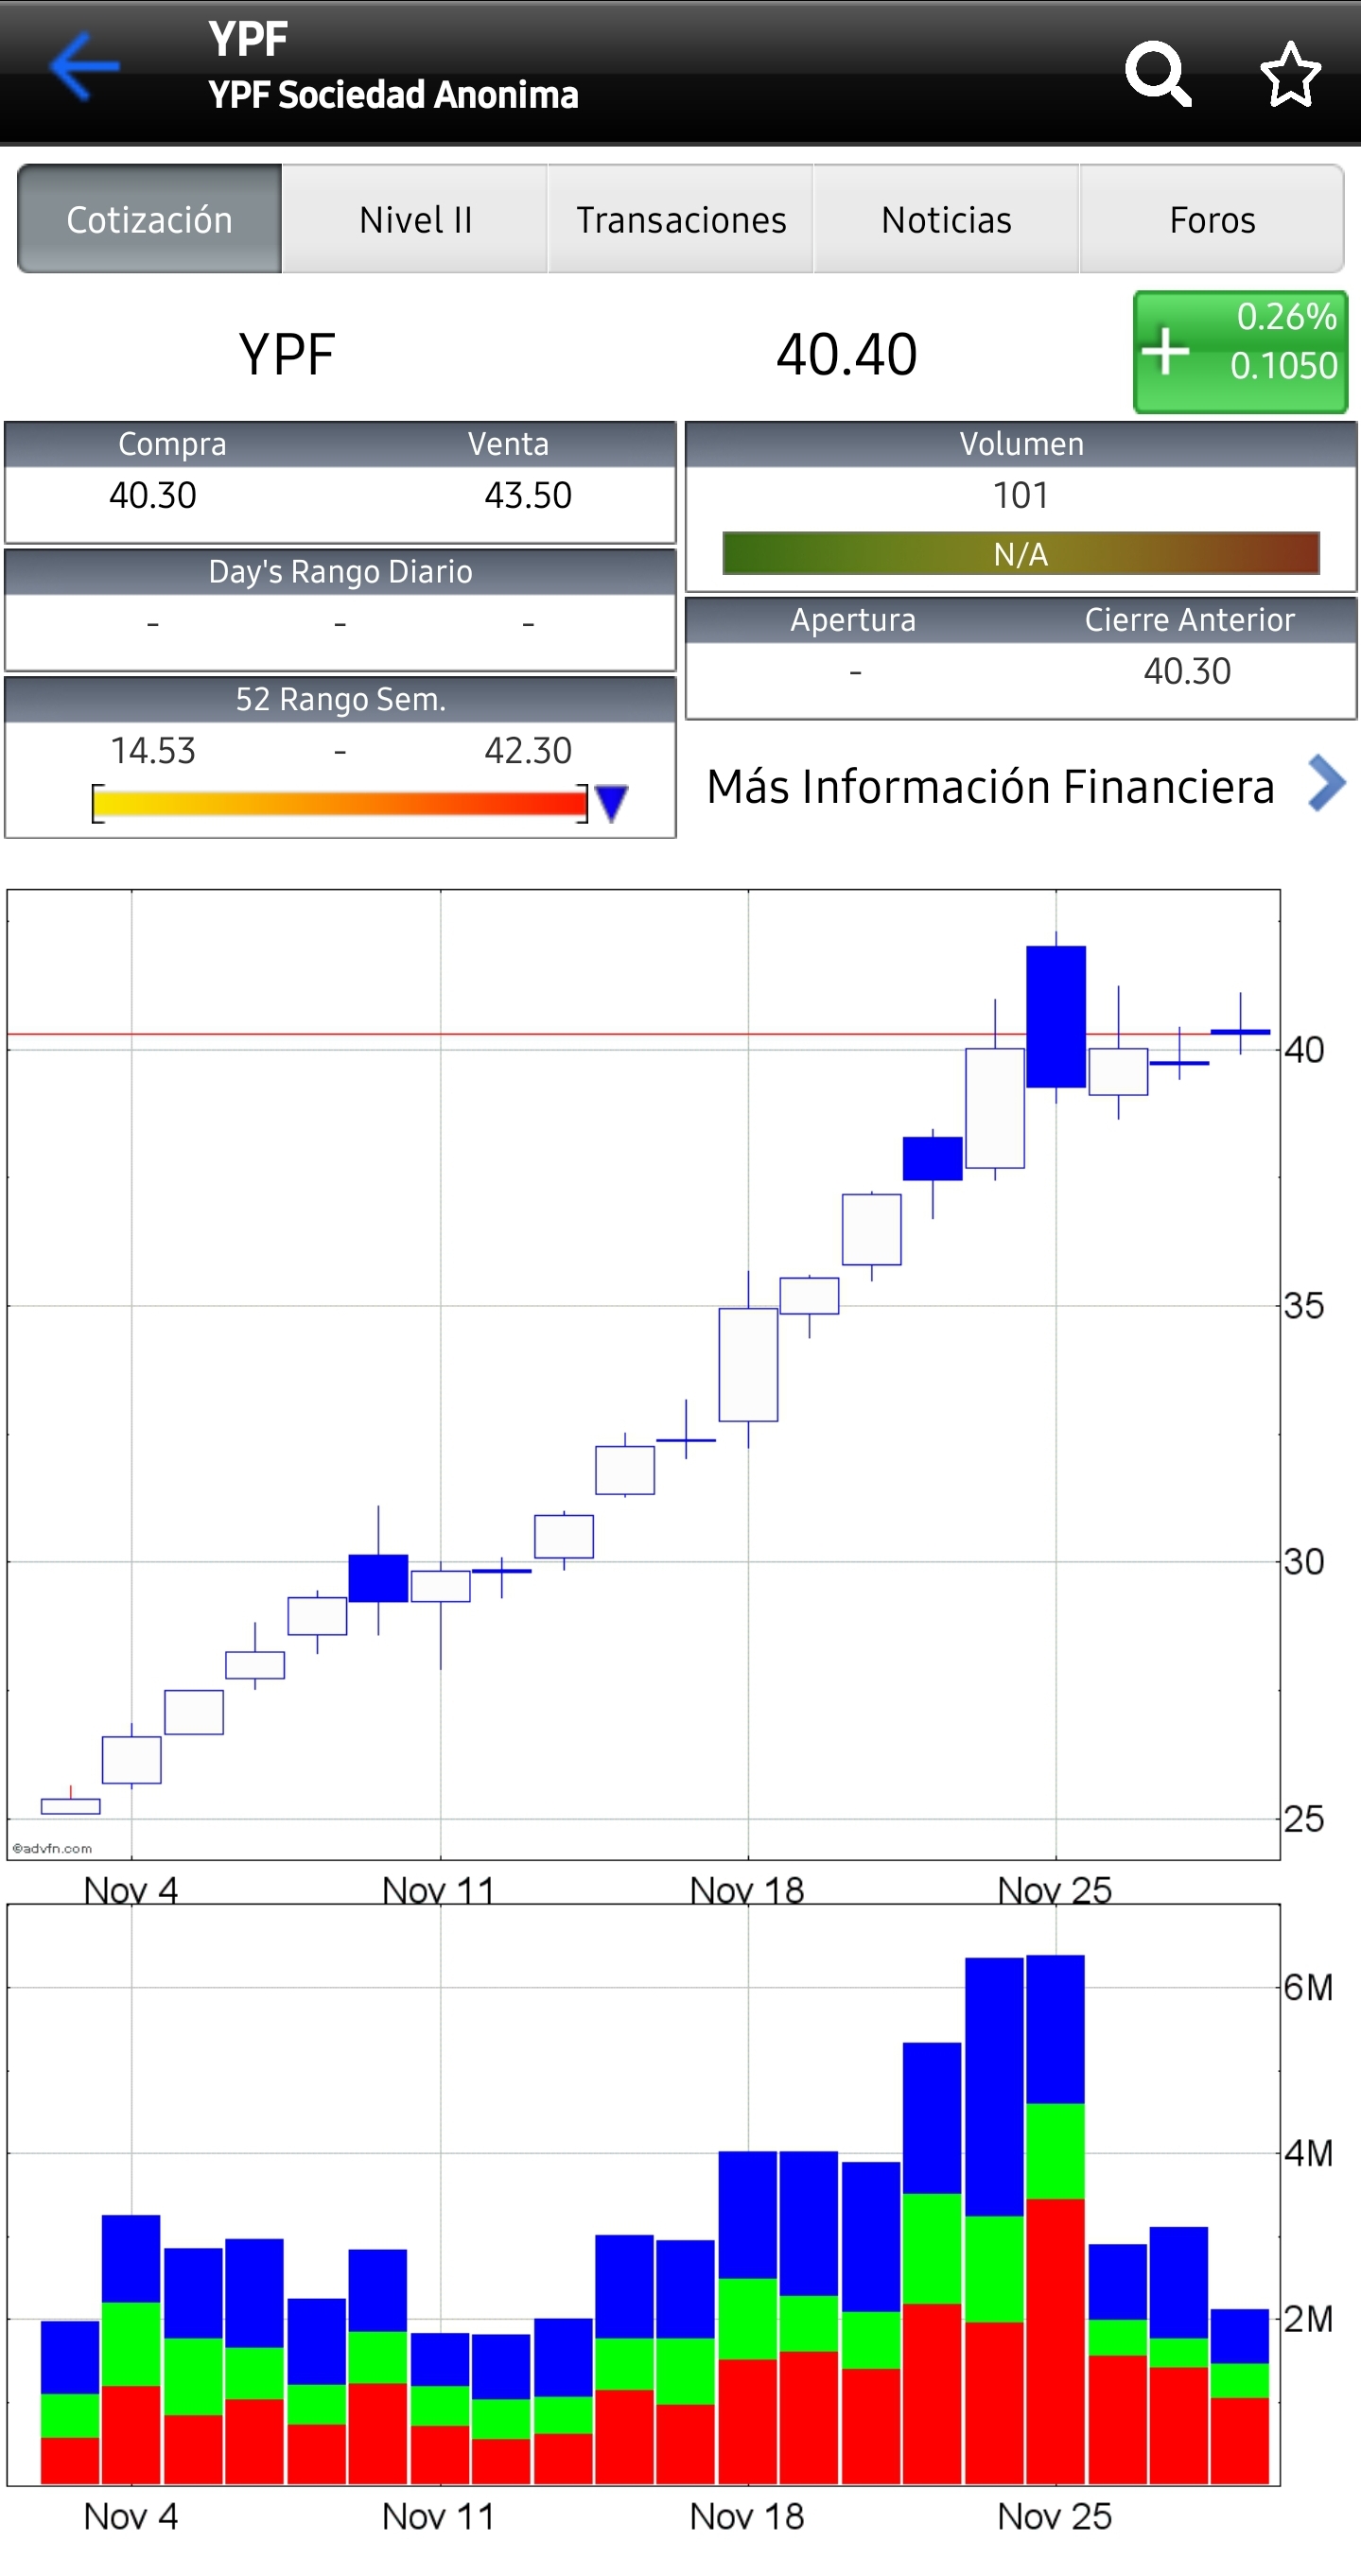
Task: Tap the N/A volume gradient bar
Action: click(x=1021, y=553)
